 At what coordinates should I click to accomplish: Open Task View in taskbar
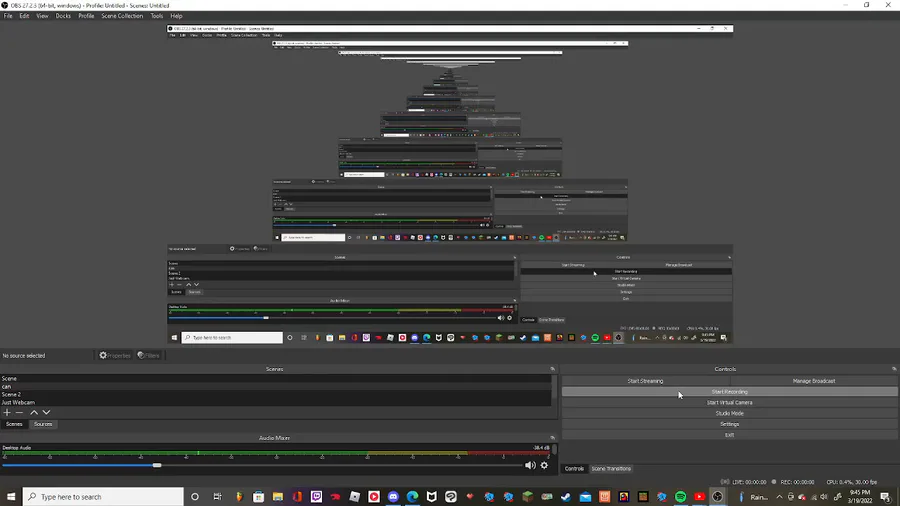217,497
